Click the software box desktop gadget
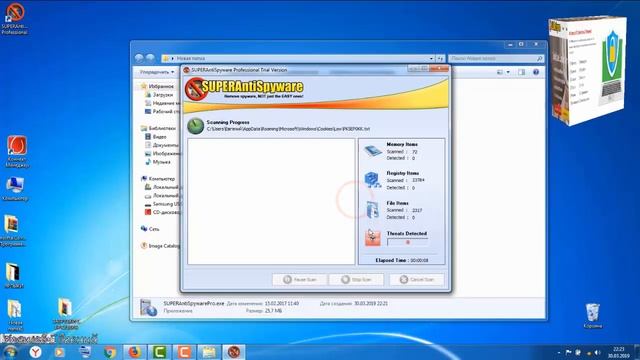The height and width of the screenshot is (360, 640). click(x=587, y=70)
